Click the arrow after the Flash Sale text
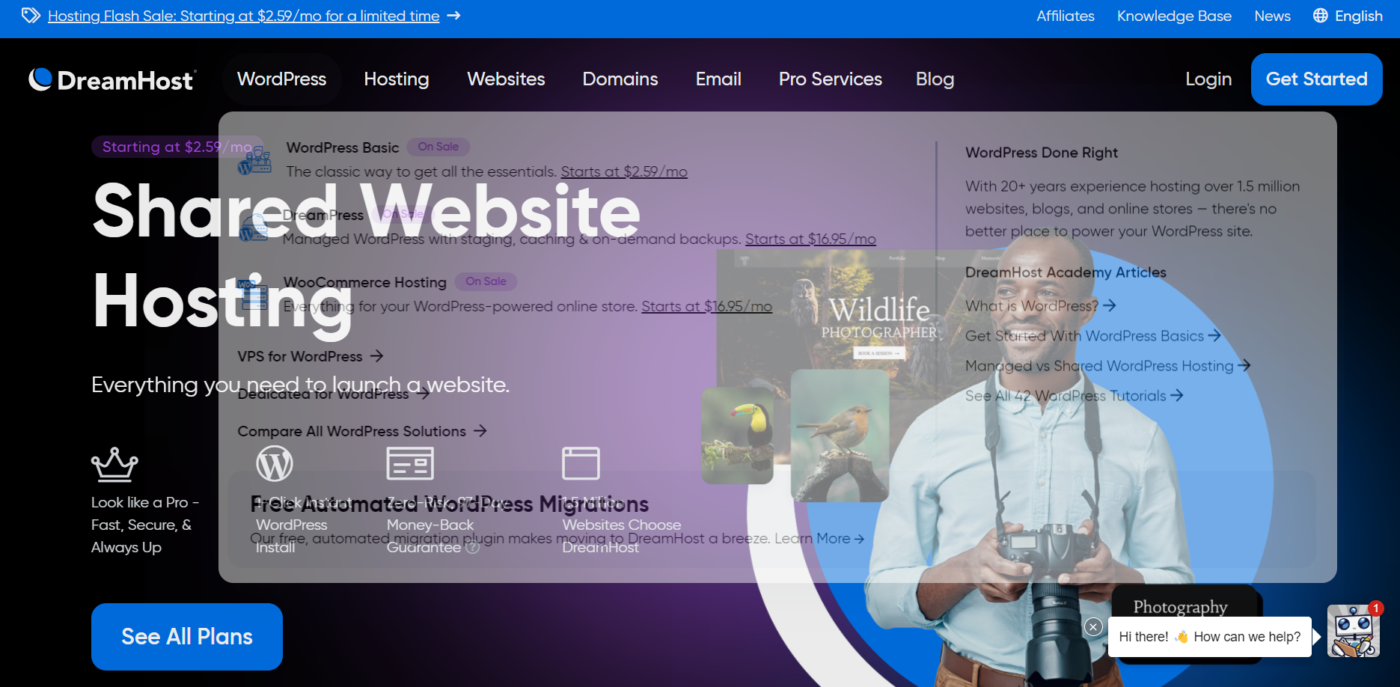 pos(454,16)
